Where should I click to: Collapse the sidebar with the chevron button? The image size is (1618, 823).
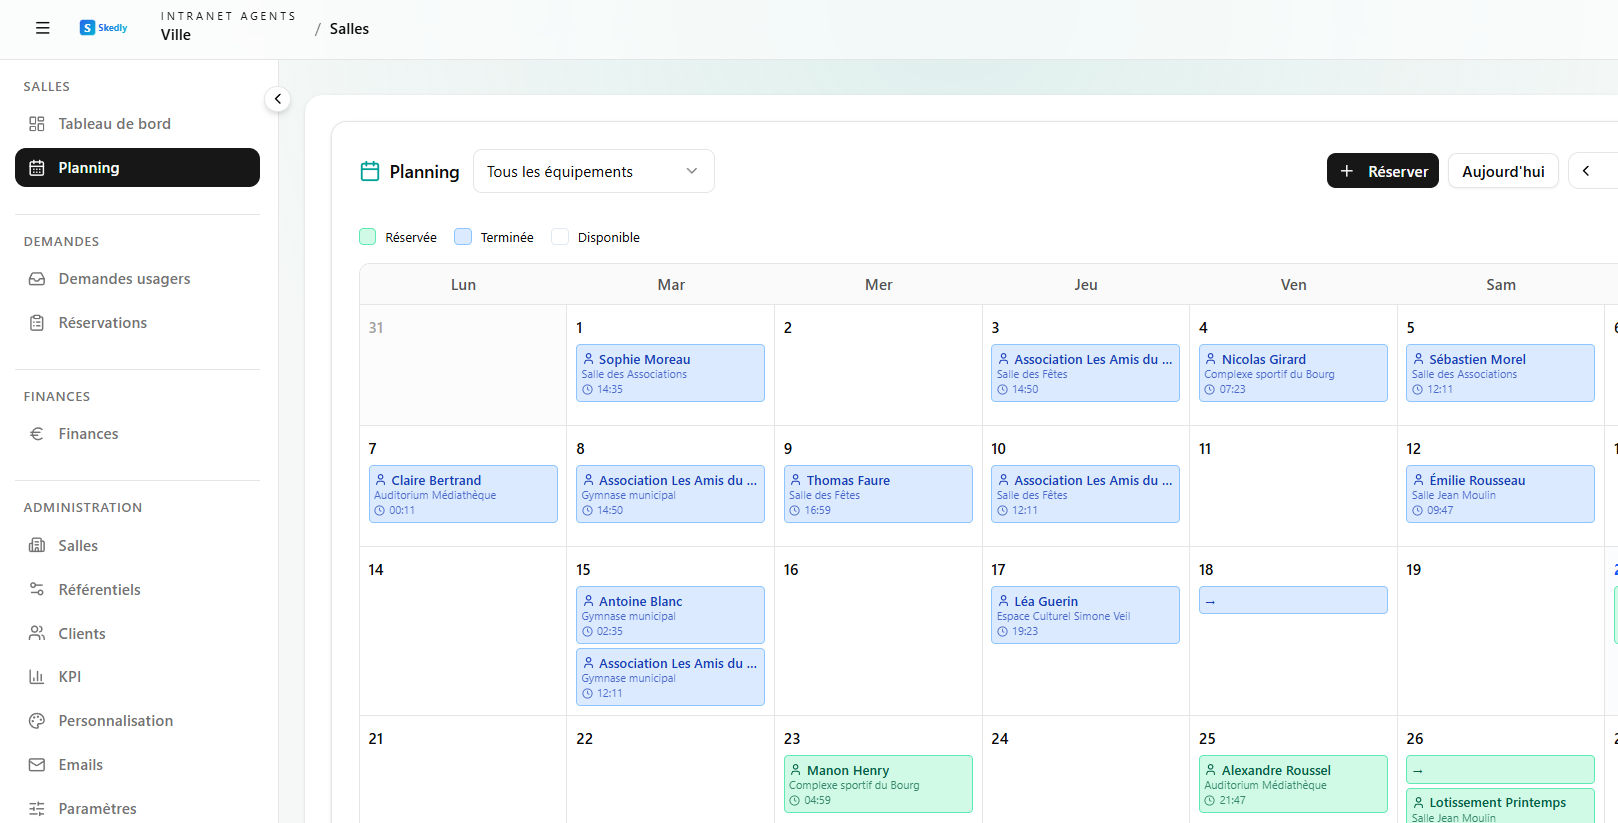pos(278,99)
